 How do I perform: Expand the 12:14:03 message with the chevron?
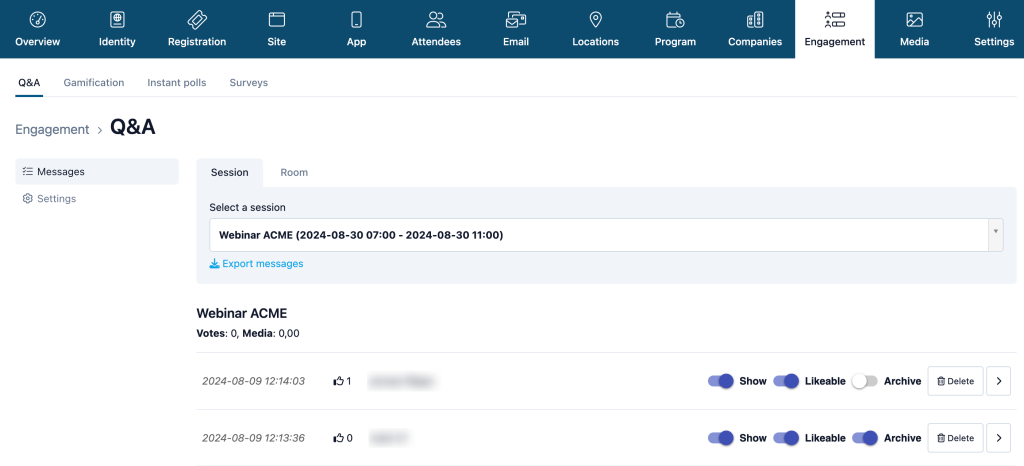[x=999, y=381]
